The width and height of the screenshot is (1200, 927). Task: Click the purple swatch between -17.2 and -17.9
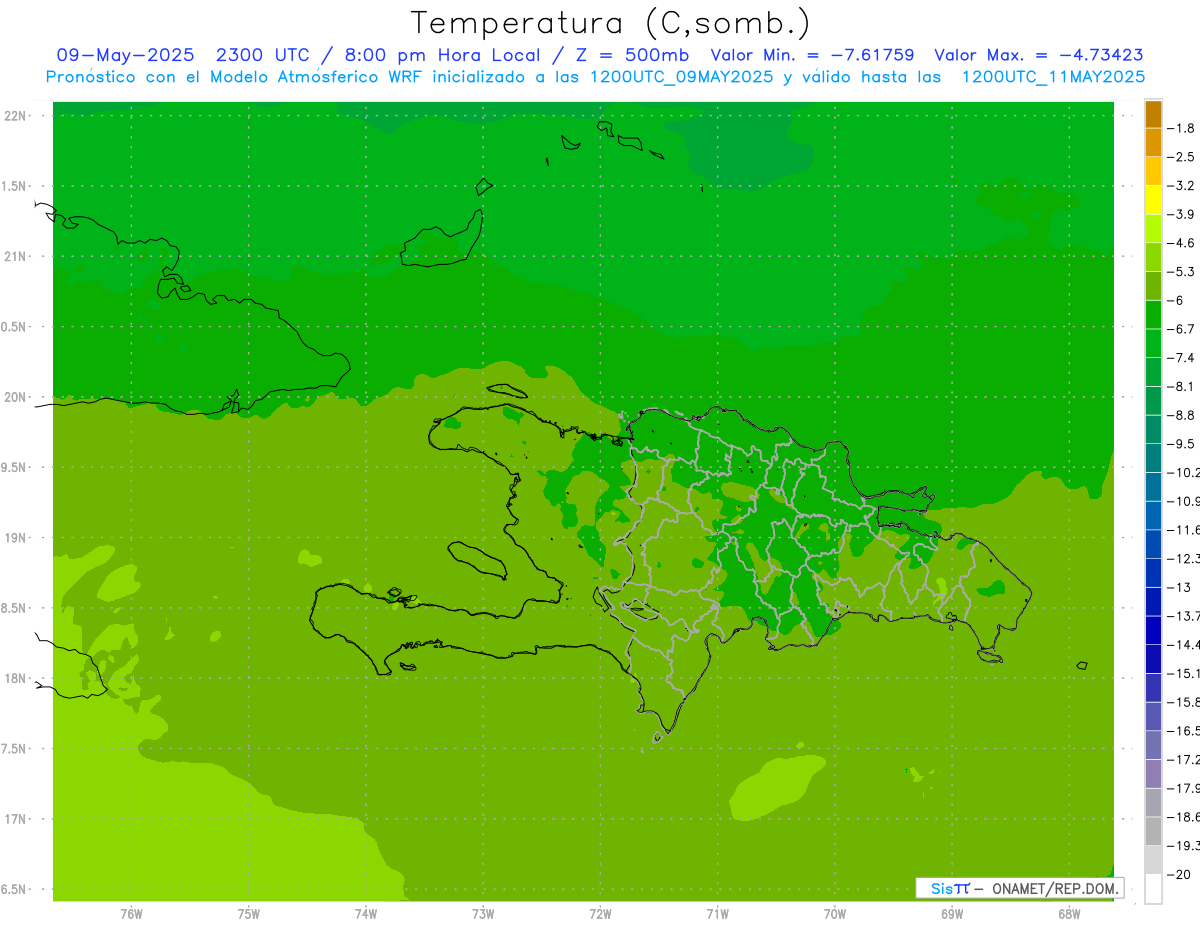click(1153, 774)
